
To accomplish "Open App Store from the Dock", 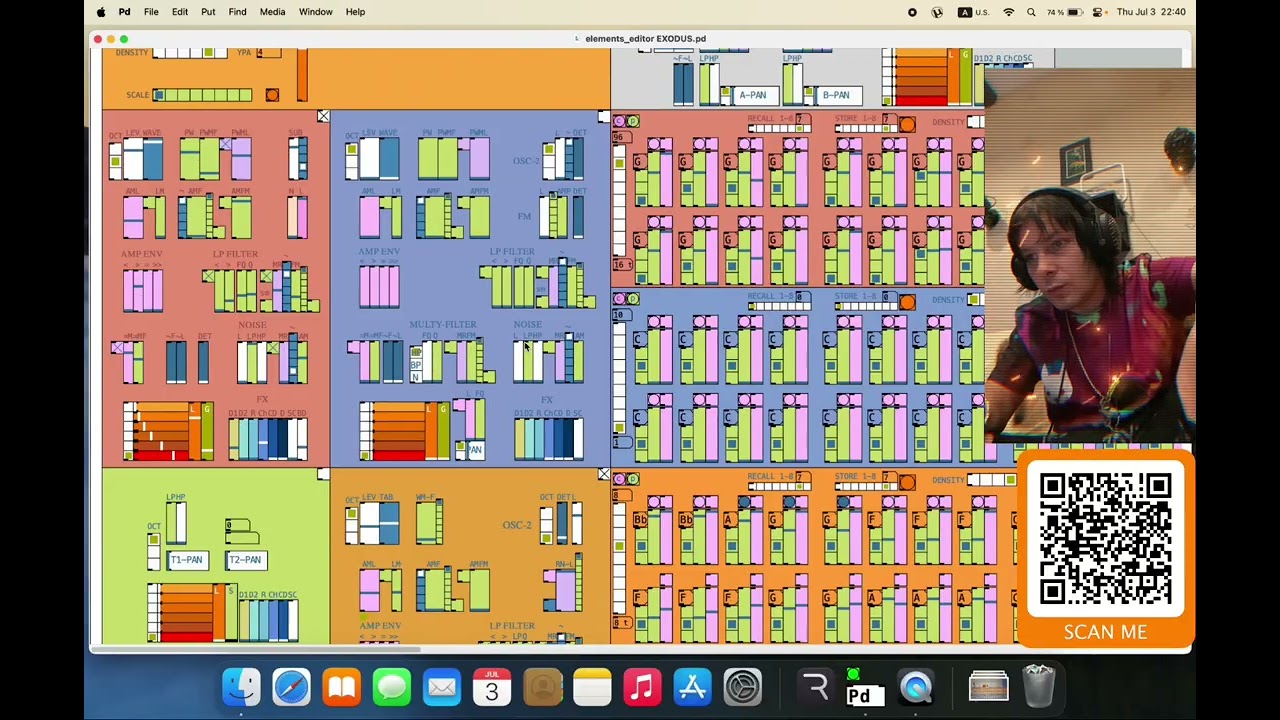I will (692, 687).
